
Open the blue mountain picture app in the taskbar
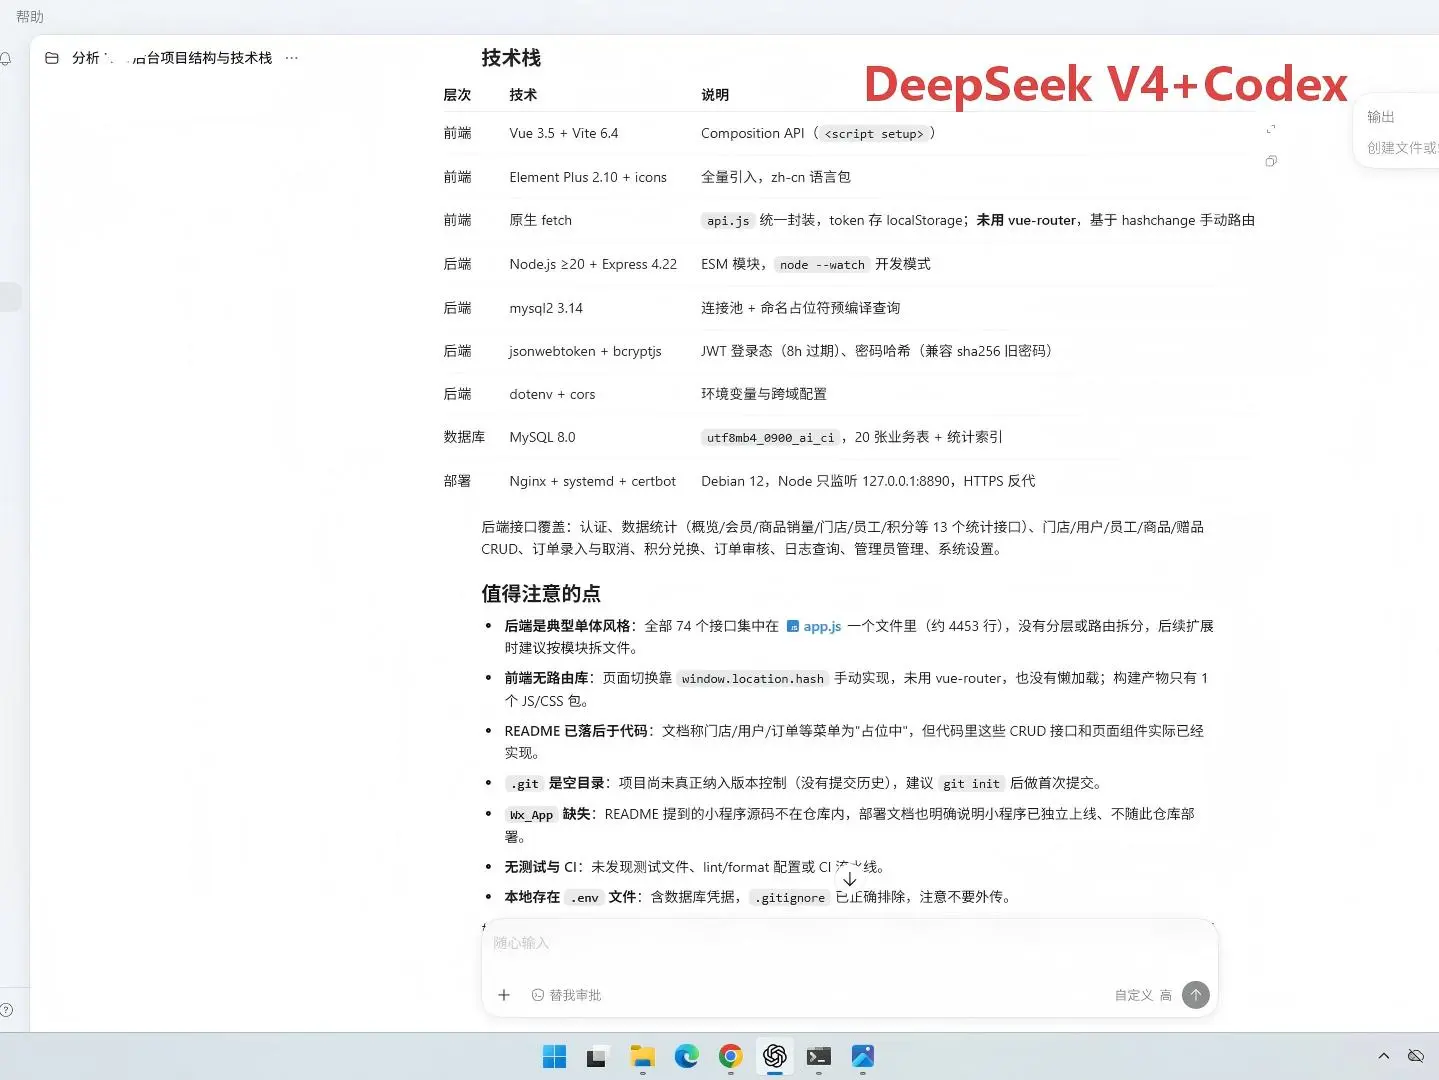pos(863,1056)
